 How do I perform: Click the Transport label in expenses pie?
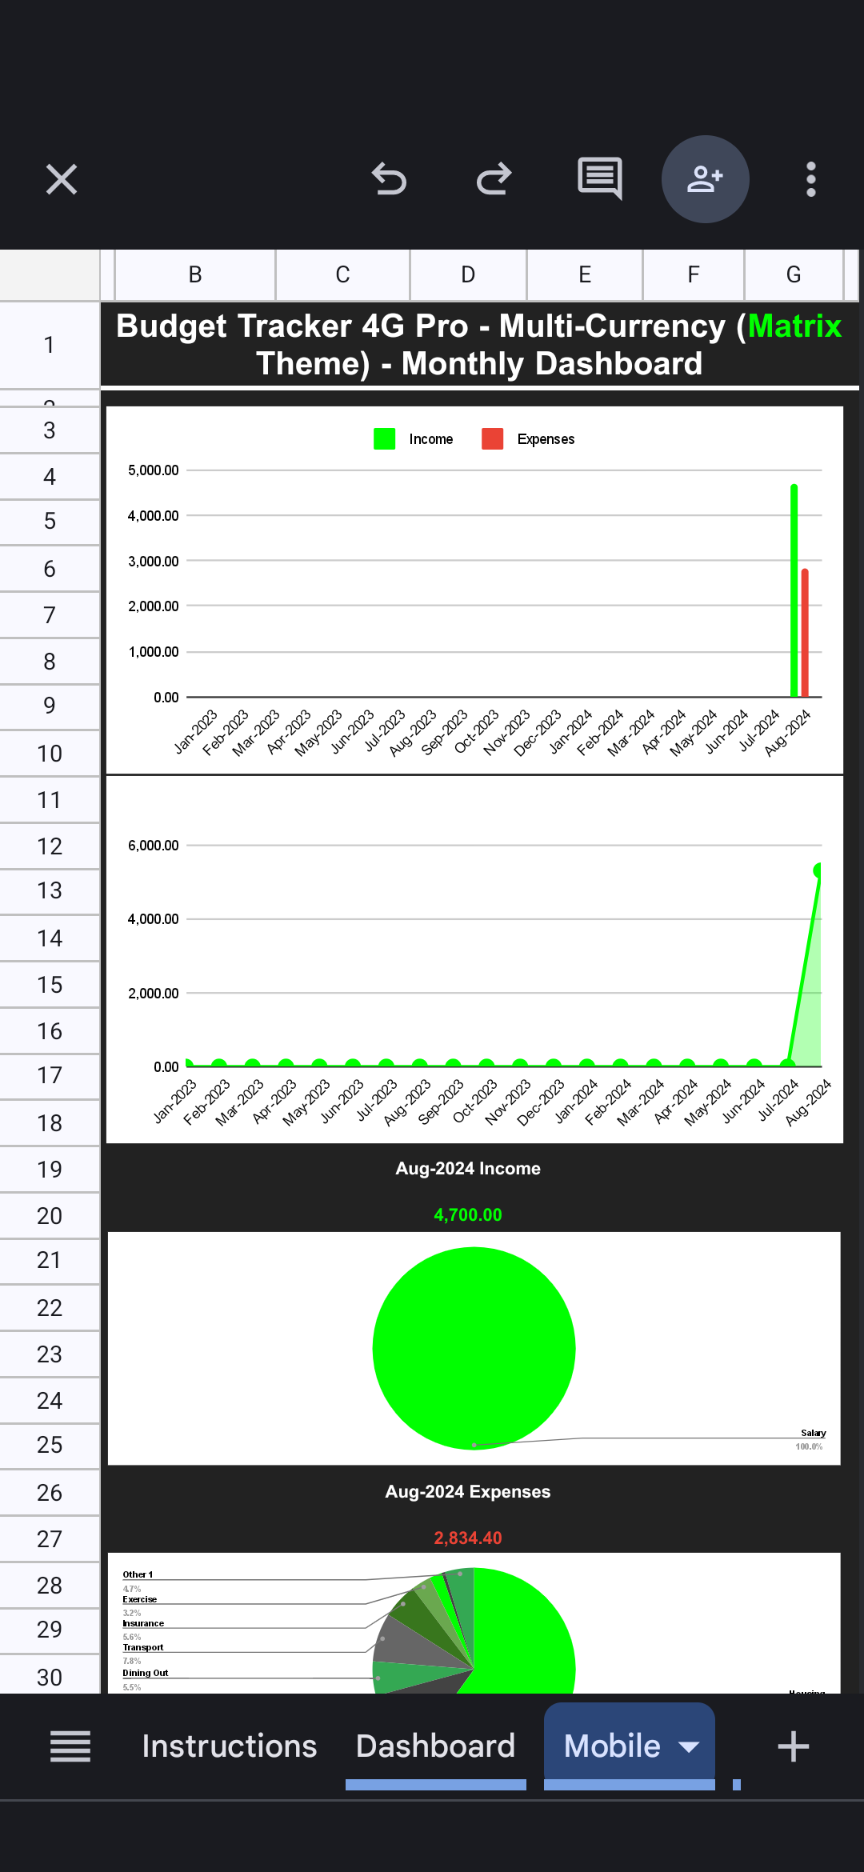click(x=143, y=1647)
